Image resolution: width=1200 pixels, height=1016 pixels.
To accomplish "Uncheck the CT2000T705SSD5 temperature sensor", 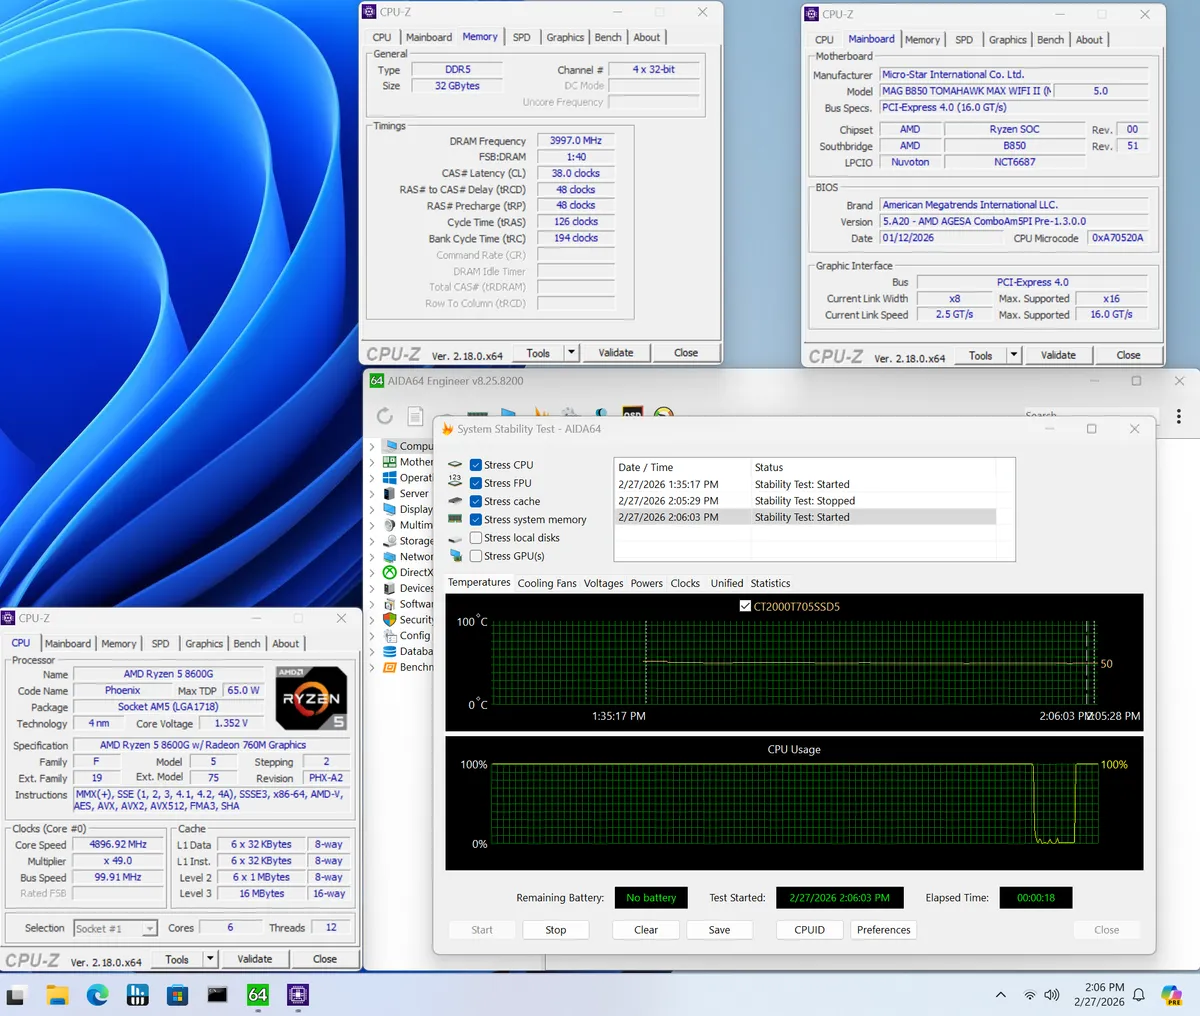I will [745, 606].
